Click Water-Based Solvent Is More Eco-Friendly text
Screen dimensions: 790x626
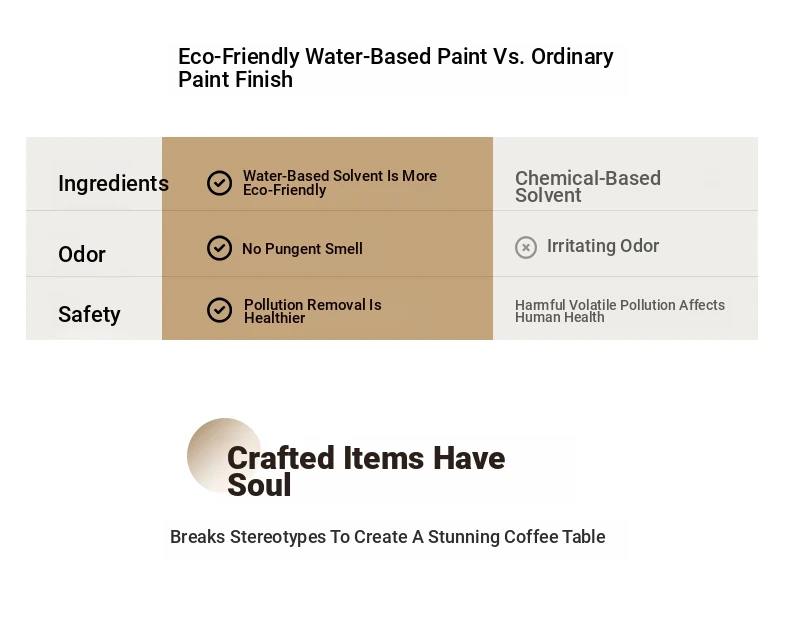tap(340, 183)
